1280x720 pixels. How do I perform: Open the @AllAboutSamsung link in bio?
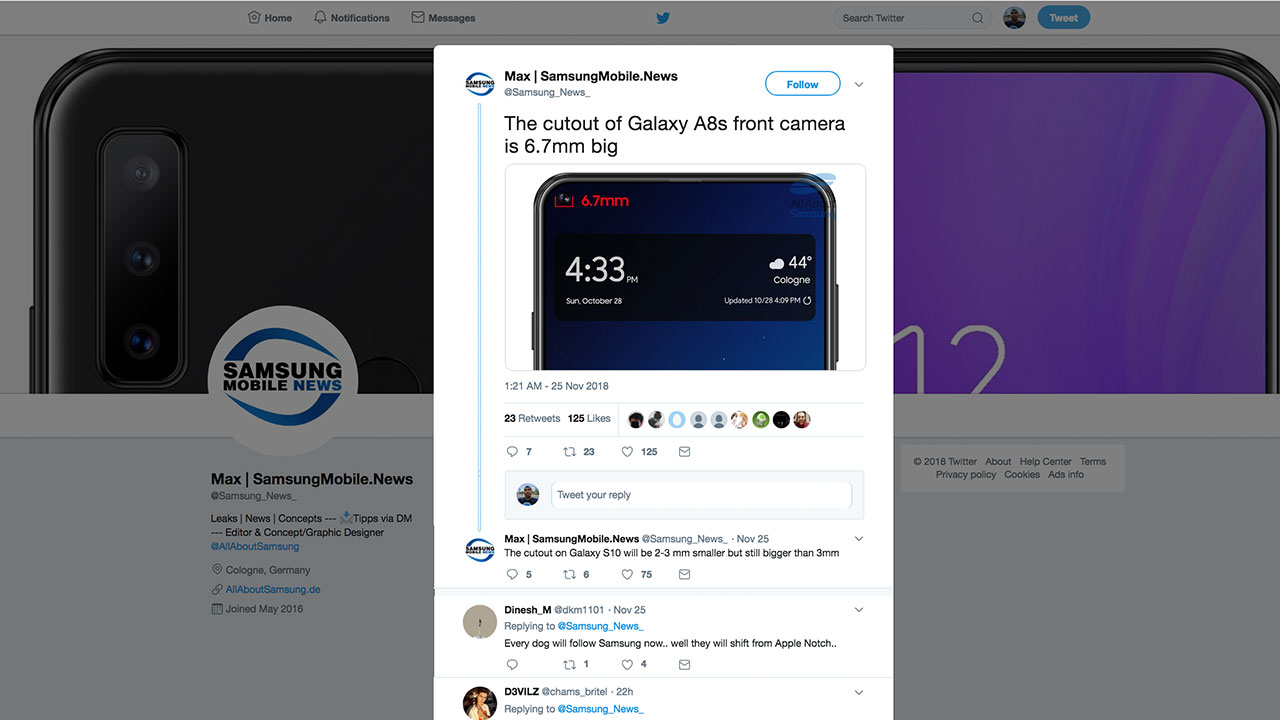[x=255, y=547]
